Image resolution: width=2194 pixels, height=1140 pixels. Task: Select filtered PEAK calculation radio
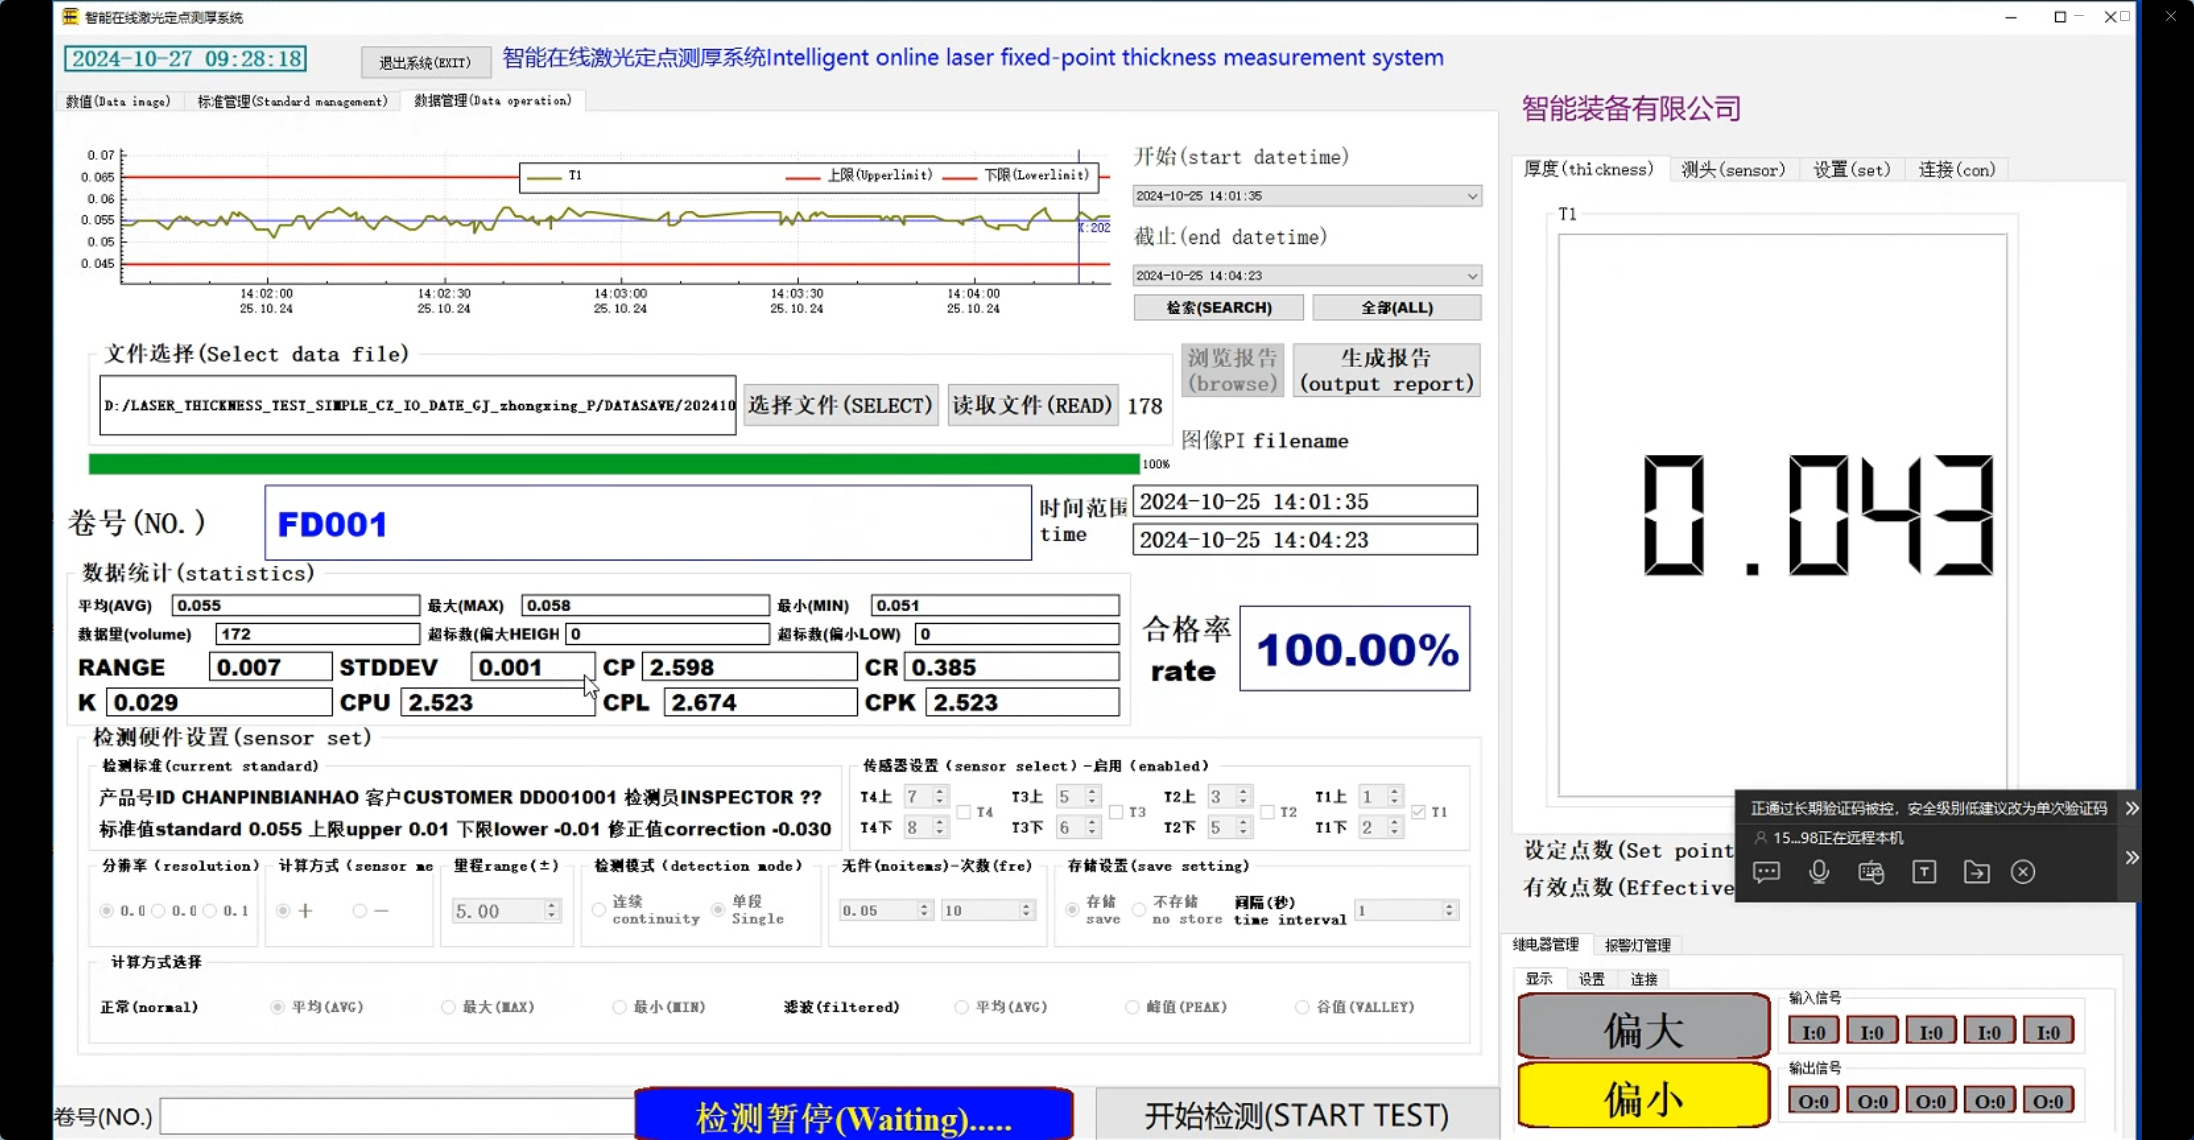click(1132, 1007)
